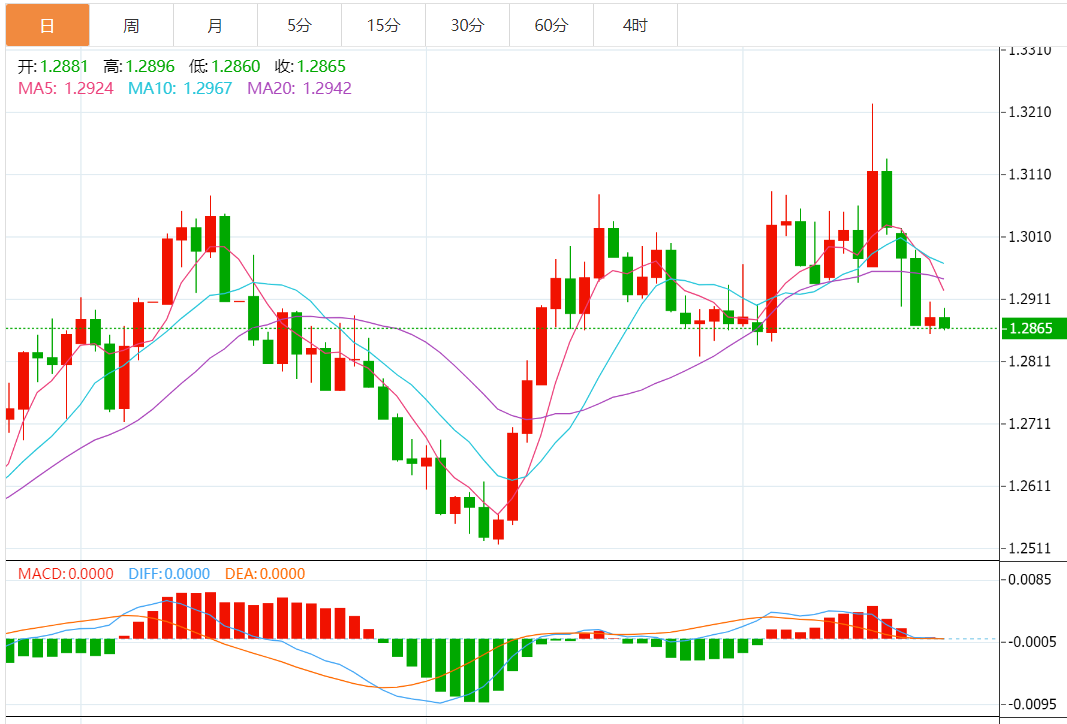Screen dimensions: 1067x724
Task: Click the close price 1.2865 value
Action: (321, 66)
